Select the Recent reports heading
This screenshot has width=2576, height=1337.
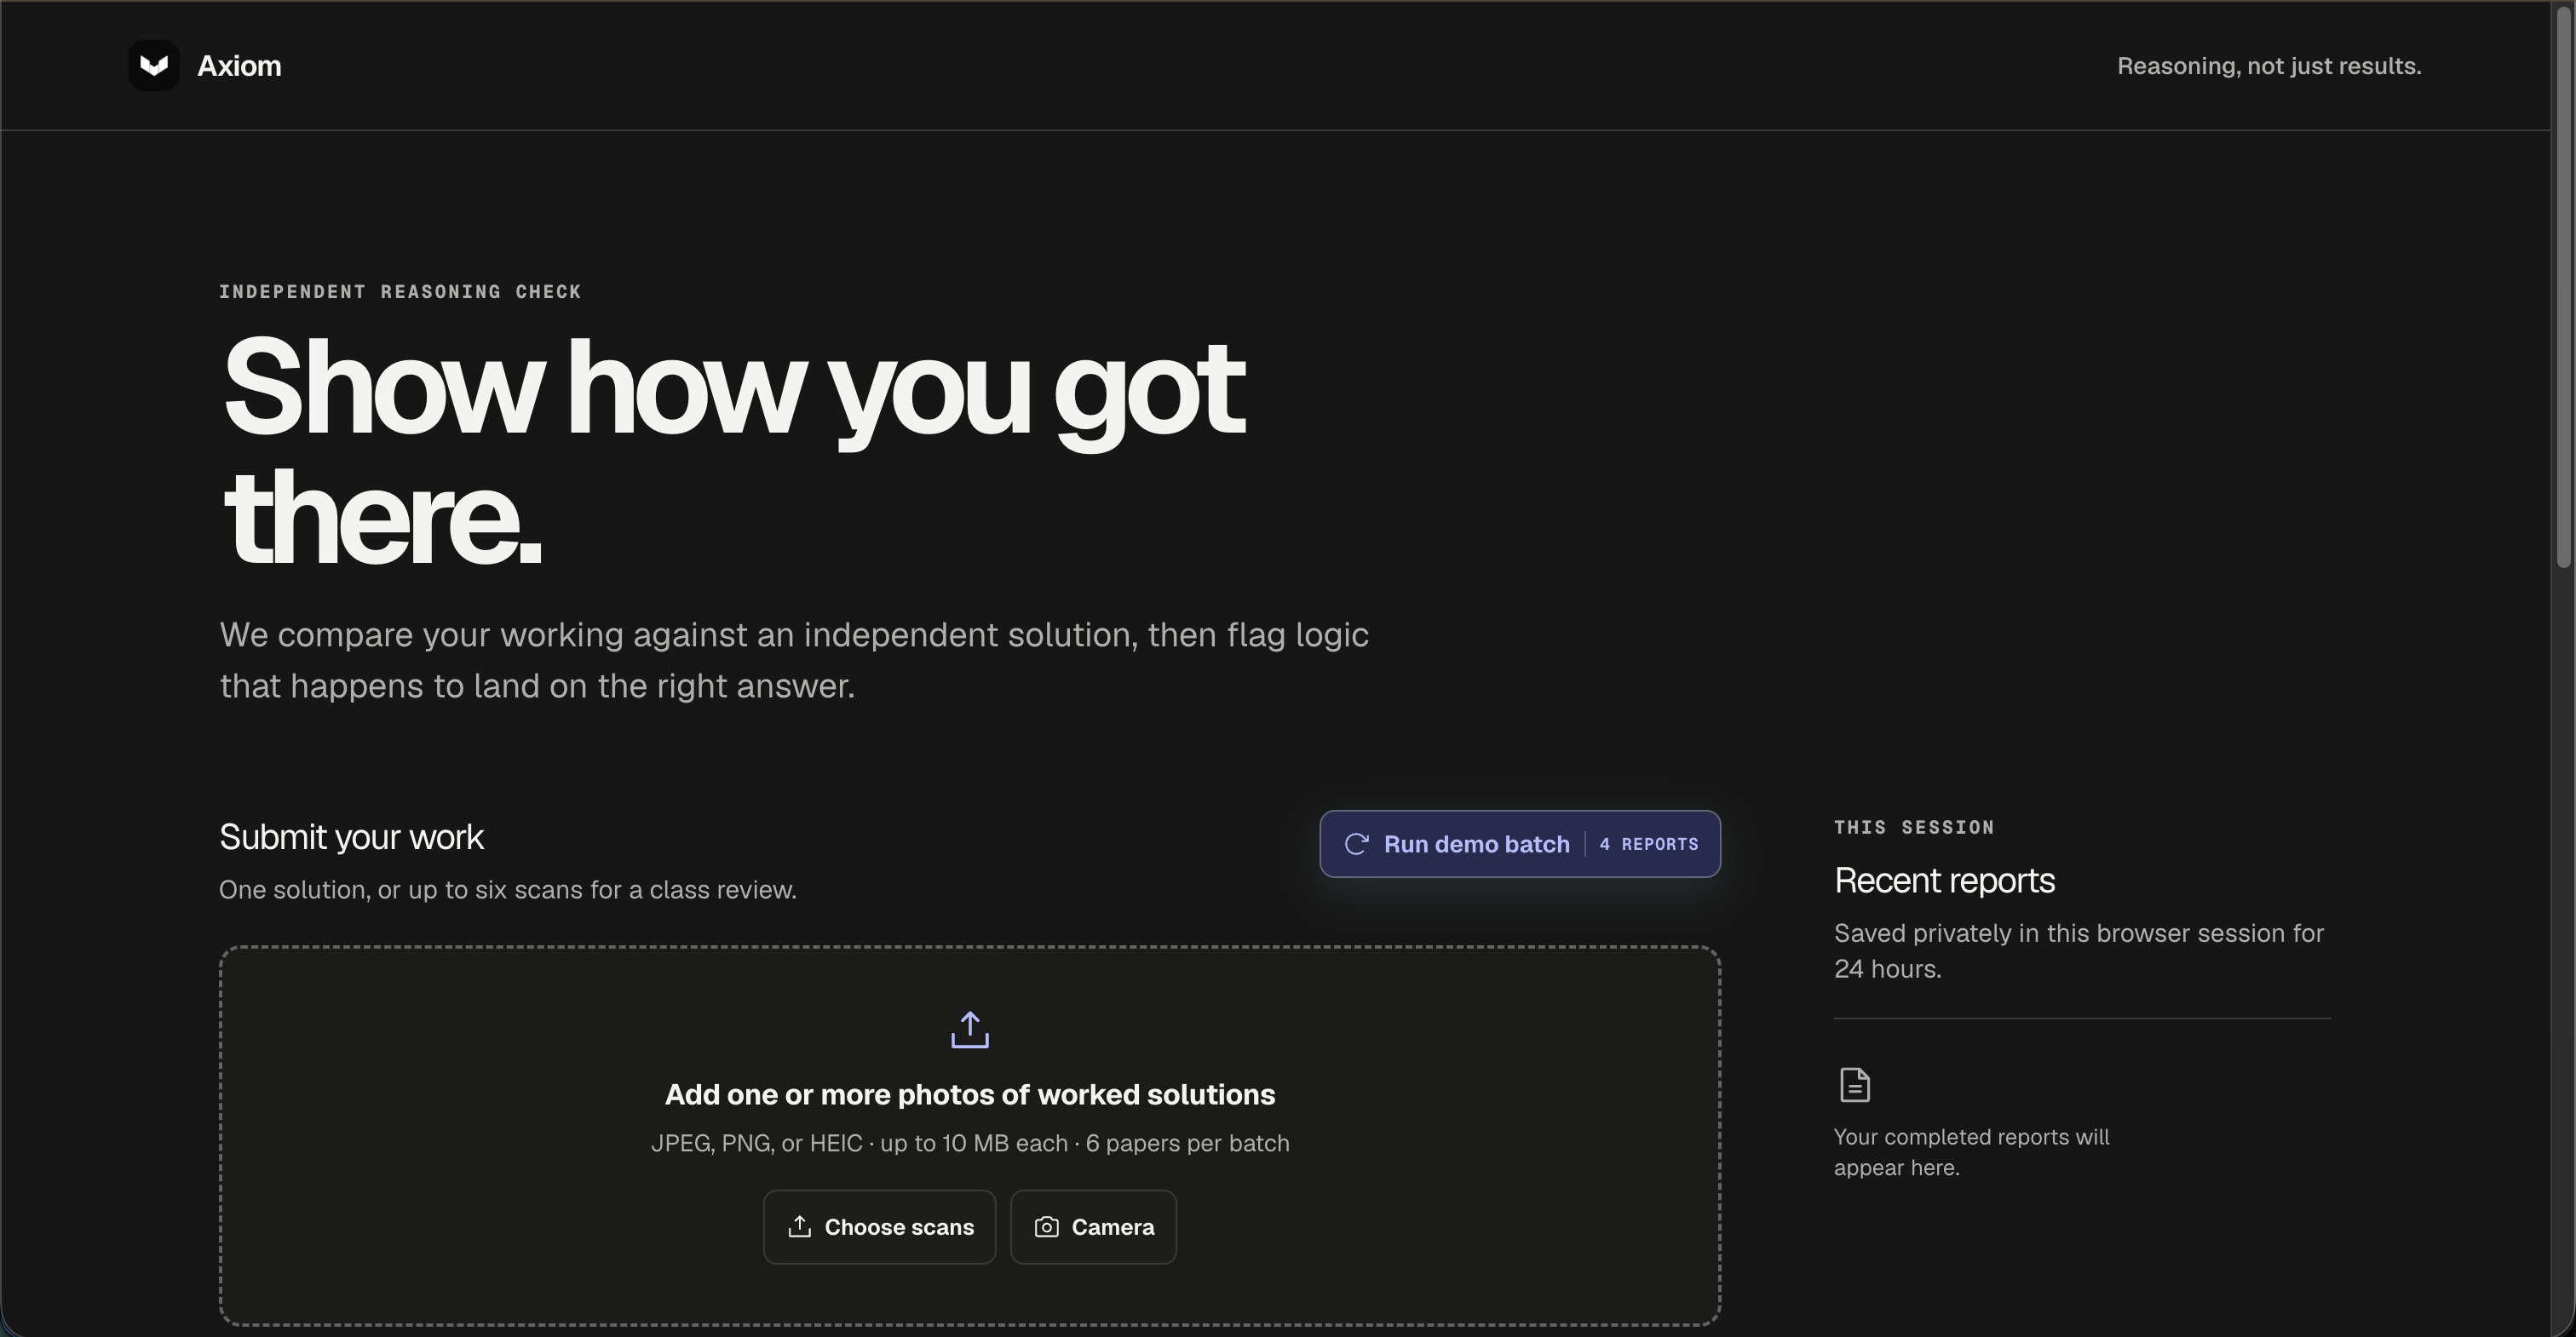coord(1944,880)
